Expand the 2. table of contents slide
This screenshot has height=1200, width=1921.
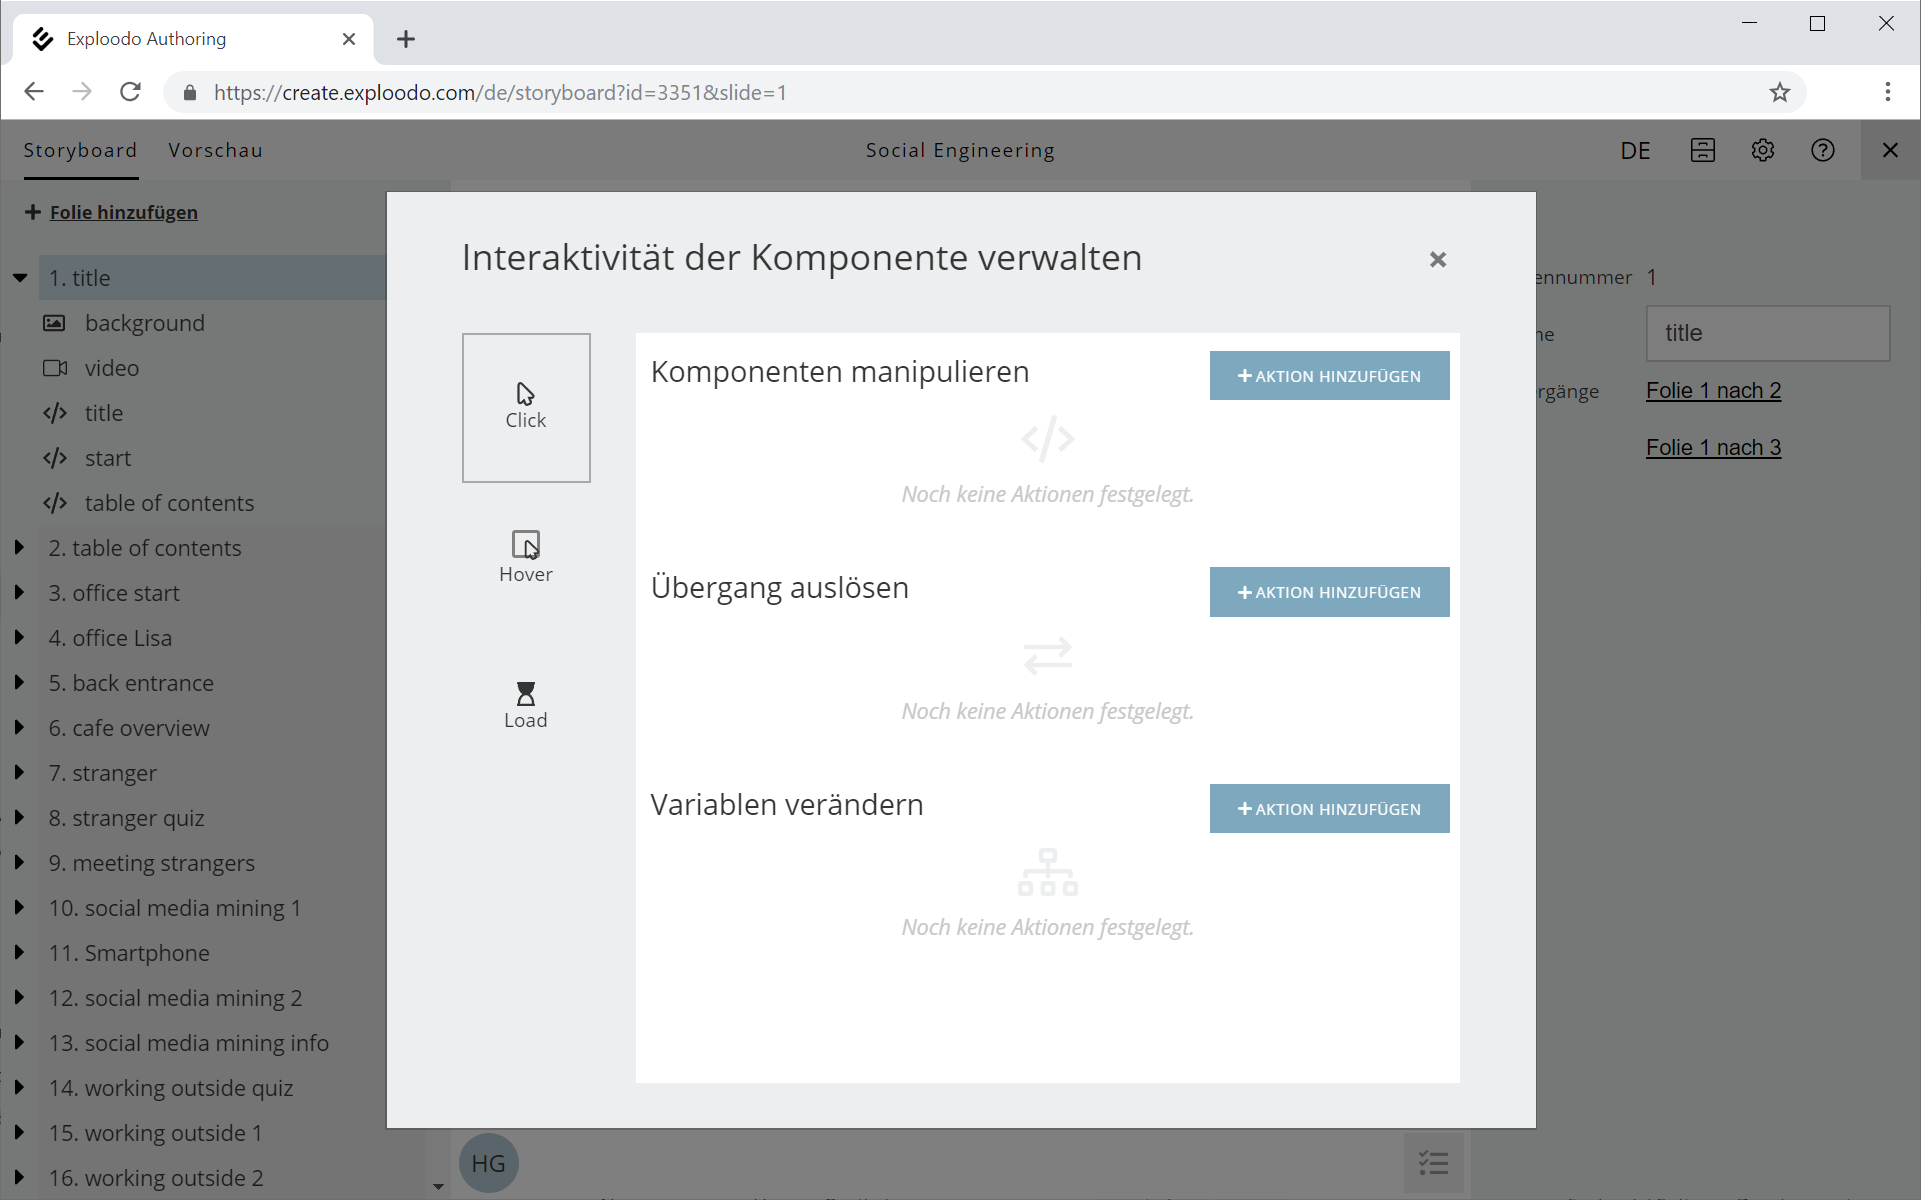tap(19, 548)
